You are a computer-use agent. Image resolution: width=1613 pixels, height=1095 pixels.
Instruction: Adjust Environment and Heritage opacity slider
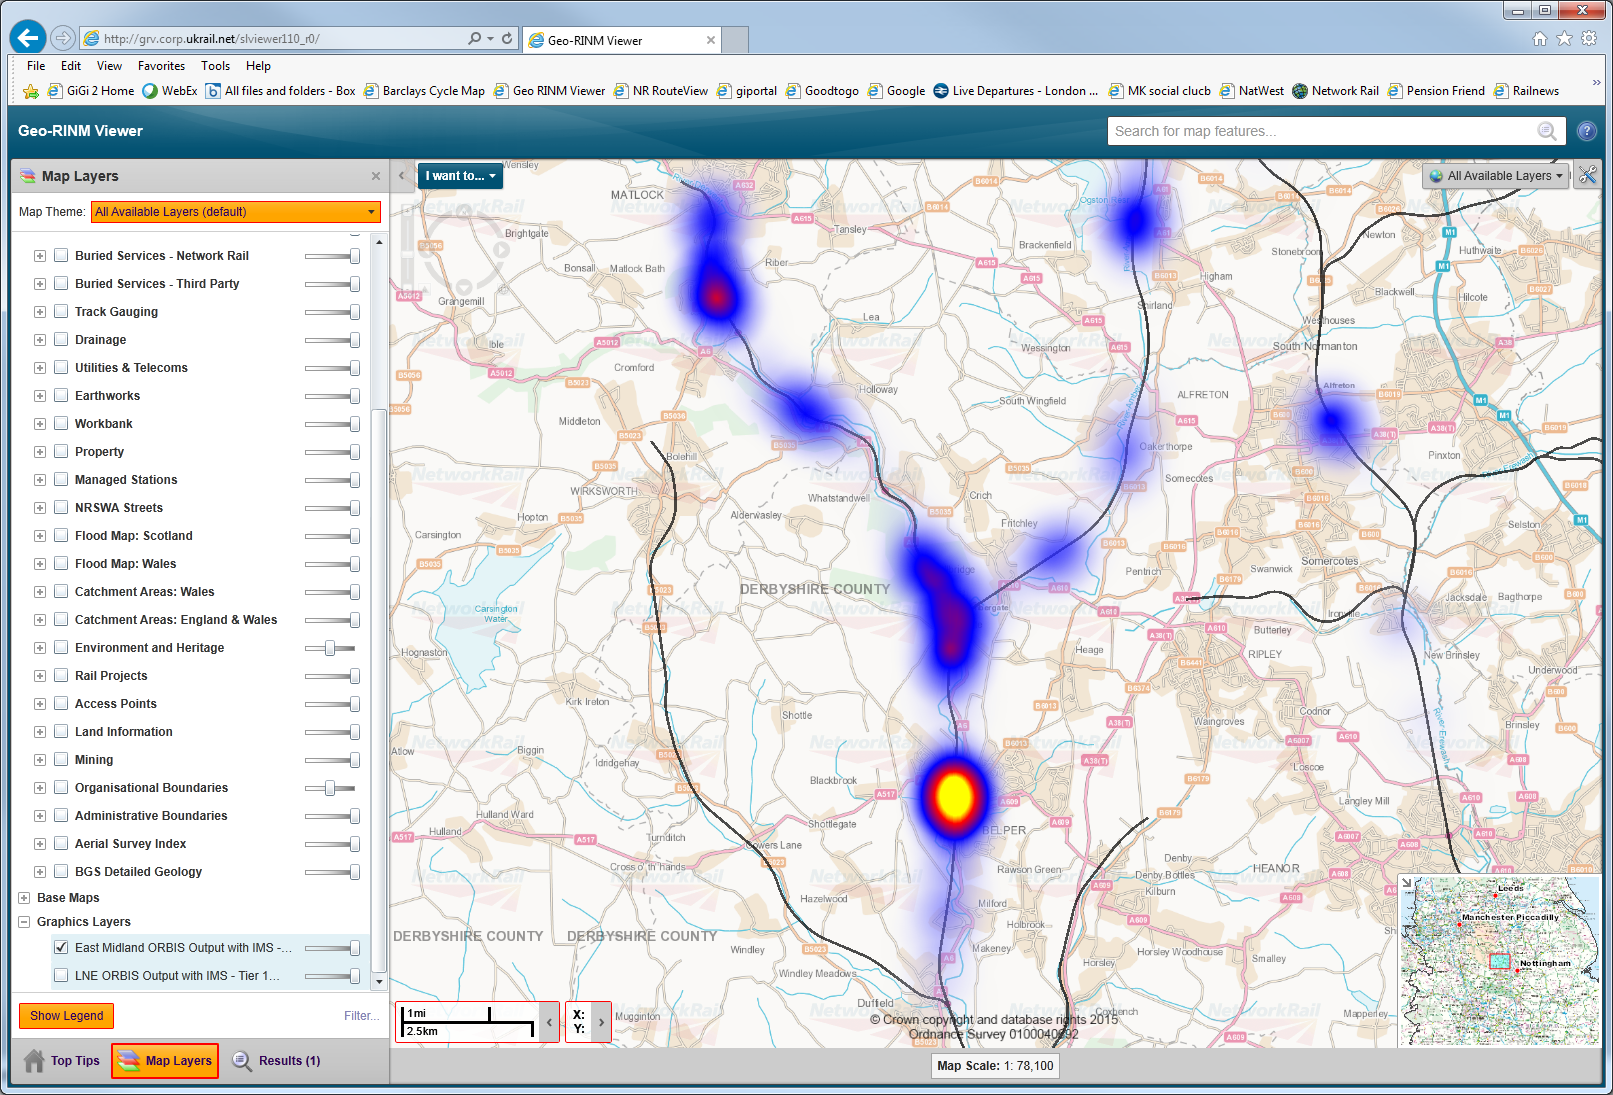(330, 648)
